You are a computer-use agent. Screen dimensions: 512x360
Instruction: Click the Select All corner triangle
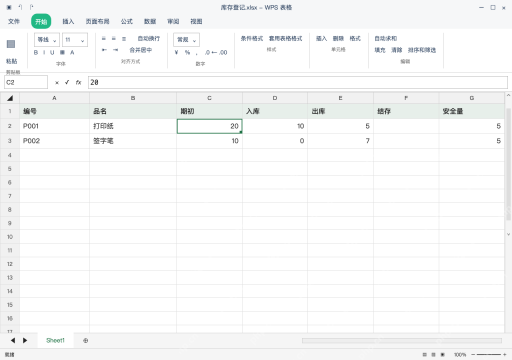point(10,98)
